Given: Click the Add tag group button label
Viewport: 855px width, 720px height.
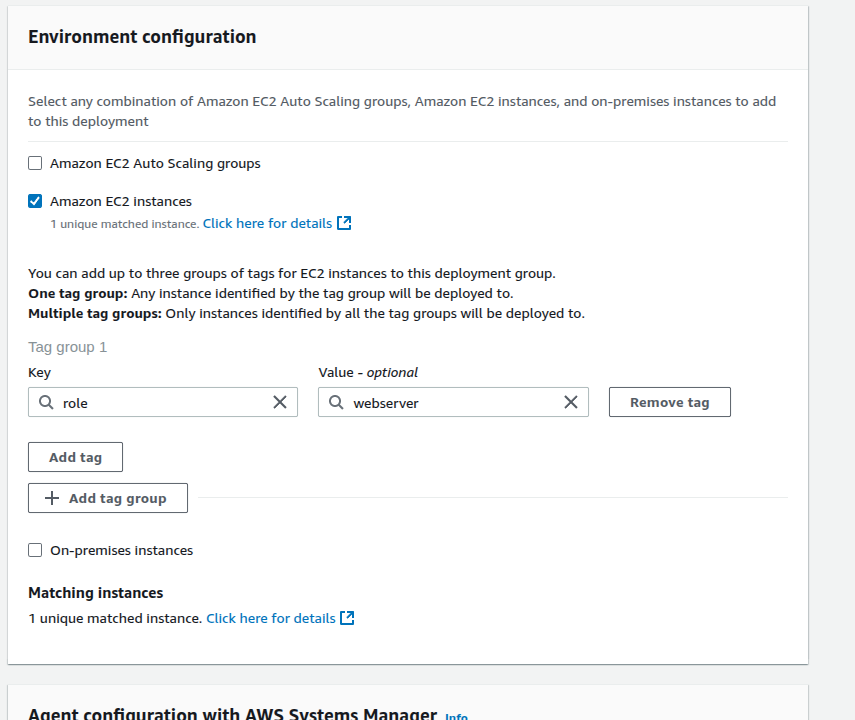Looking at the screenshot, I should tap(117, 498).
